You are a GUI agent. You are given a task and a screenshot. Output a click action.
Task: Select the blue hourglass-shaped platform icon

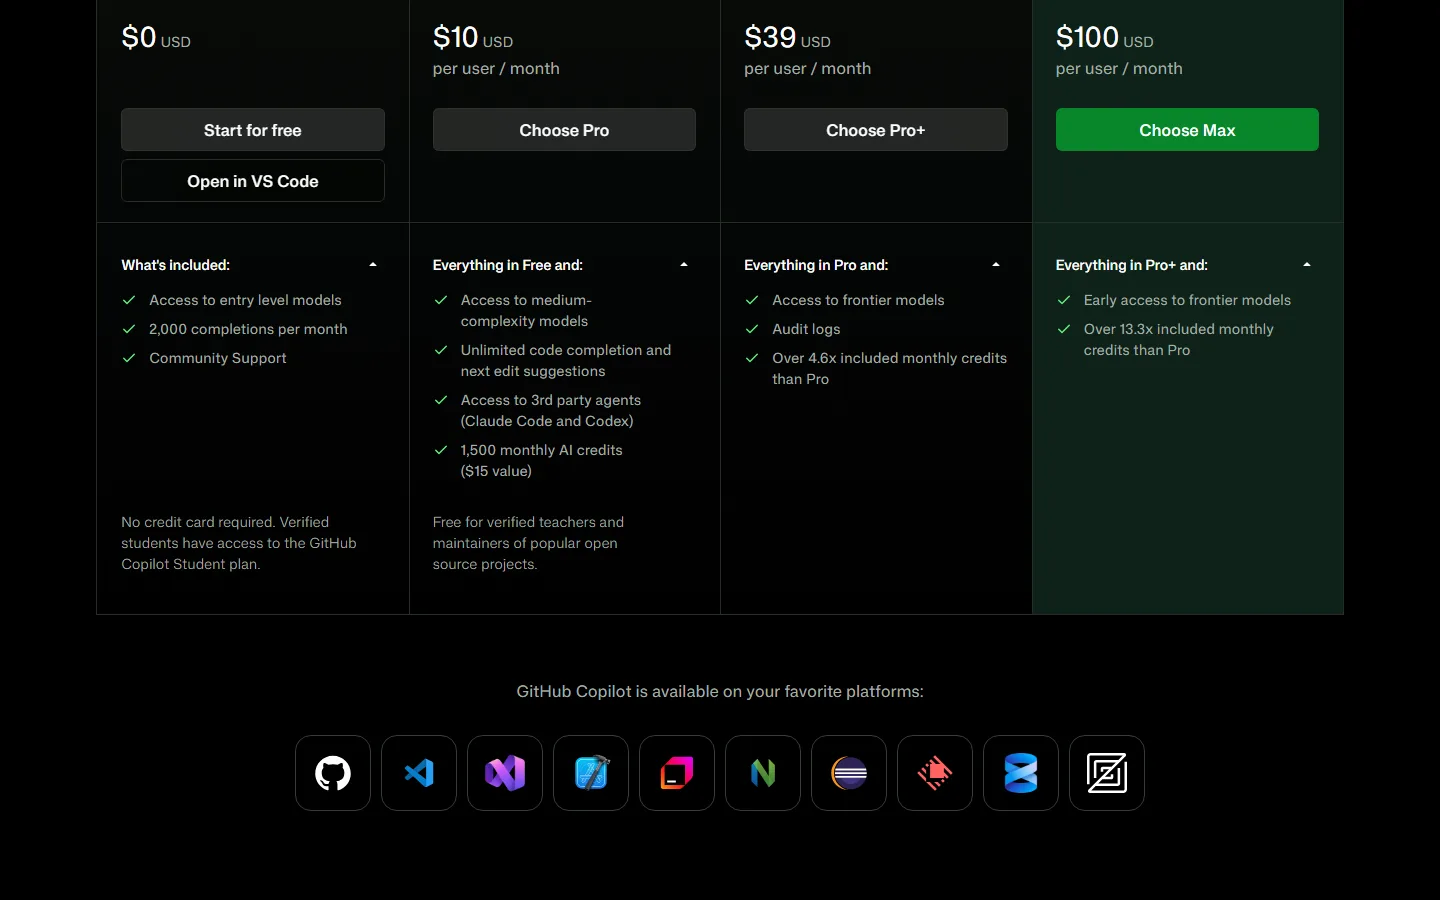(x=1021, y=773)
